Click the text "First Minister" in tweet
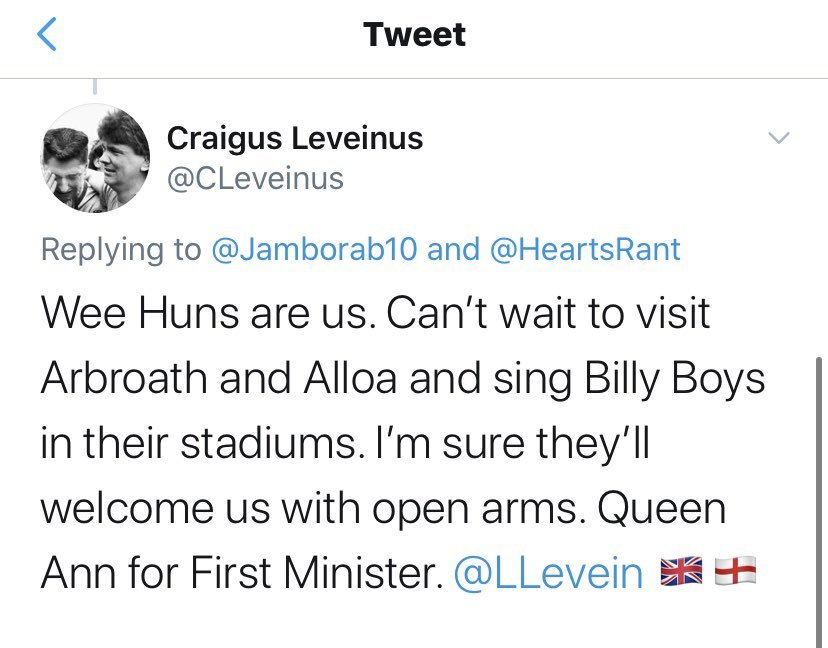The height and width of the screenshot is (648, 828). pos(314,573)
